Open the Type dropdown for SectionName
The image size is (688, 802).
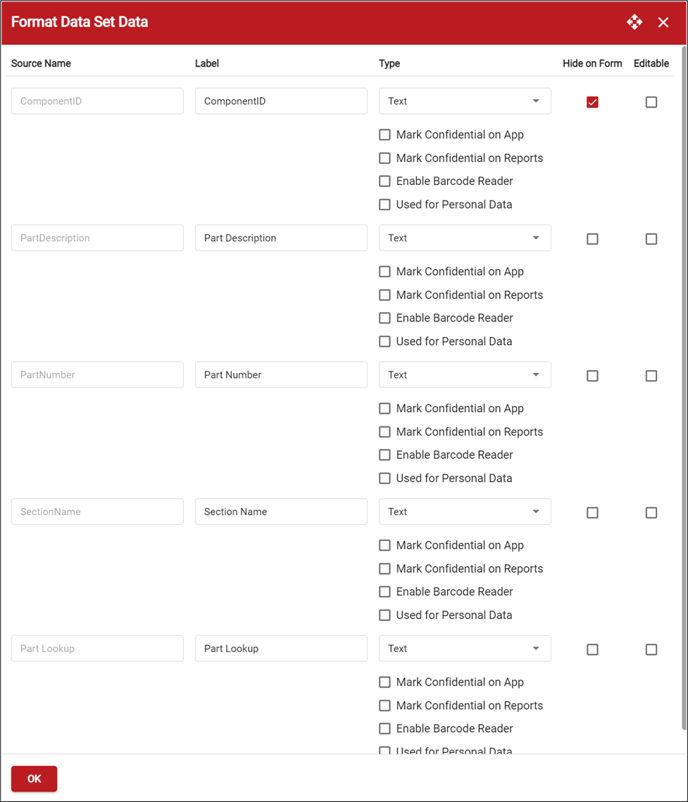coord(465,511)
